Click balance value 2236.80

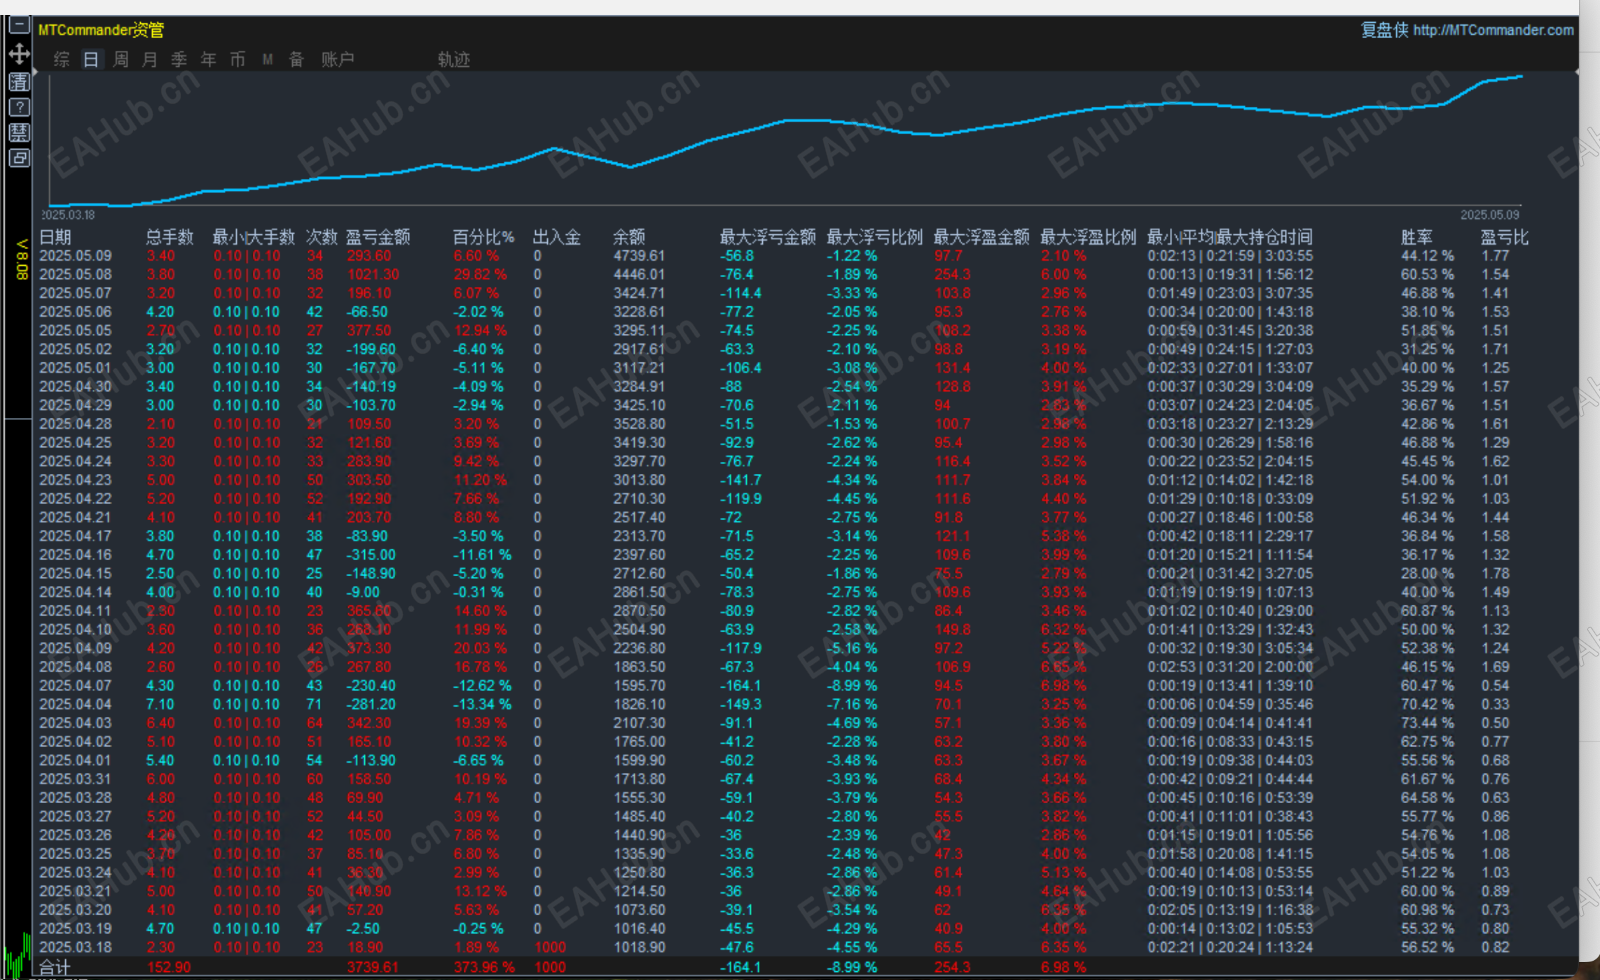pyautogui.click(x=639, y=648)
